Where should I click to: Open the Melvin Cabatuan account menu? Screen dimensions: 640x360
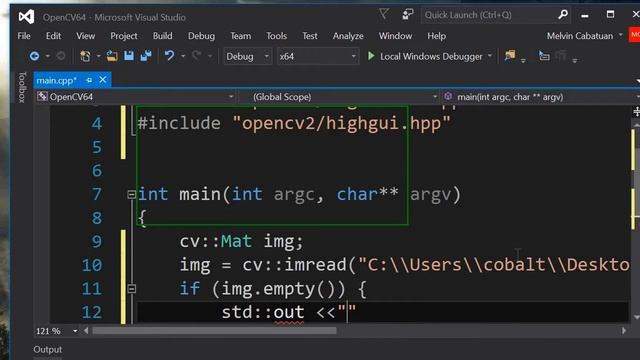tap(584, 36)
